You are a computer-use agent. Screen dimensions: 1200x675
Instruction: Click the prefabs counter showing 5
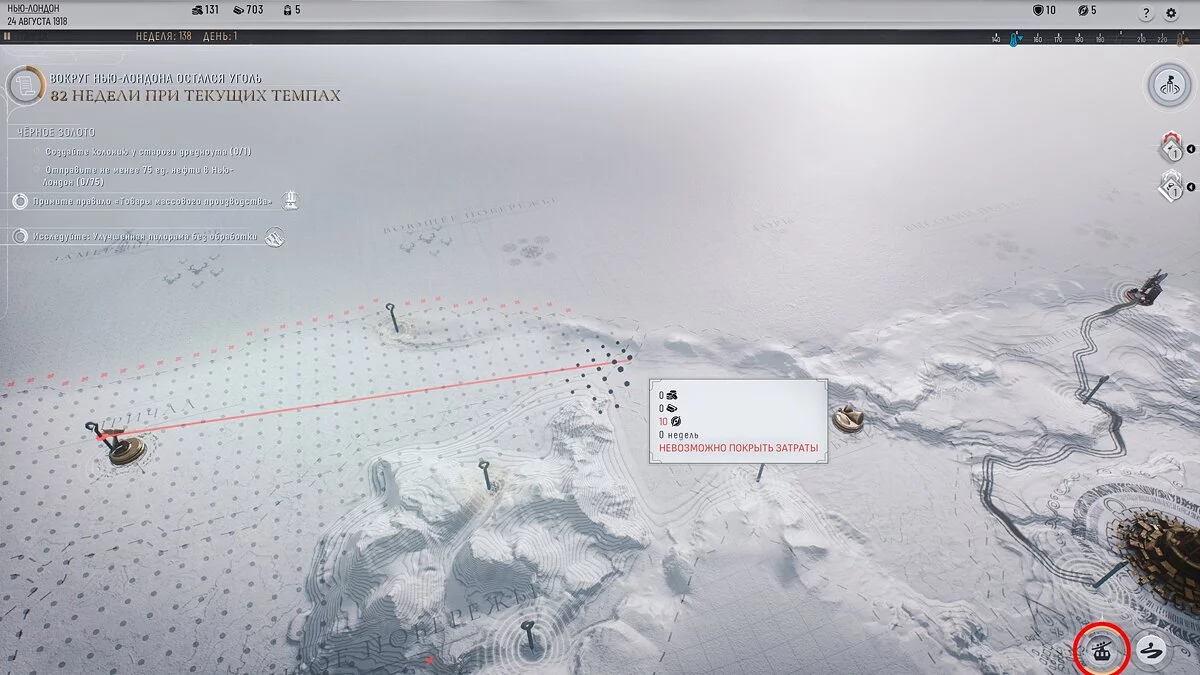click(291, 10)
